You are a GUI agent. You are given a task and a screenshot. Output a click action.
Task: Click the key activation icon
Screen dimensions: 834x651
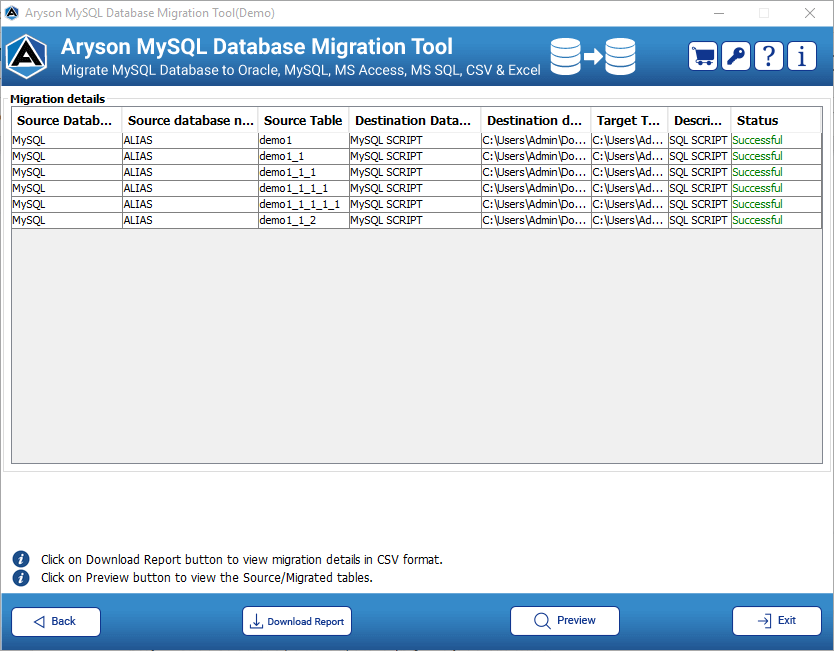736,56
